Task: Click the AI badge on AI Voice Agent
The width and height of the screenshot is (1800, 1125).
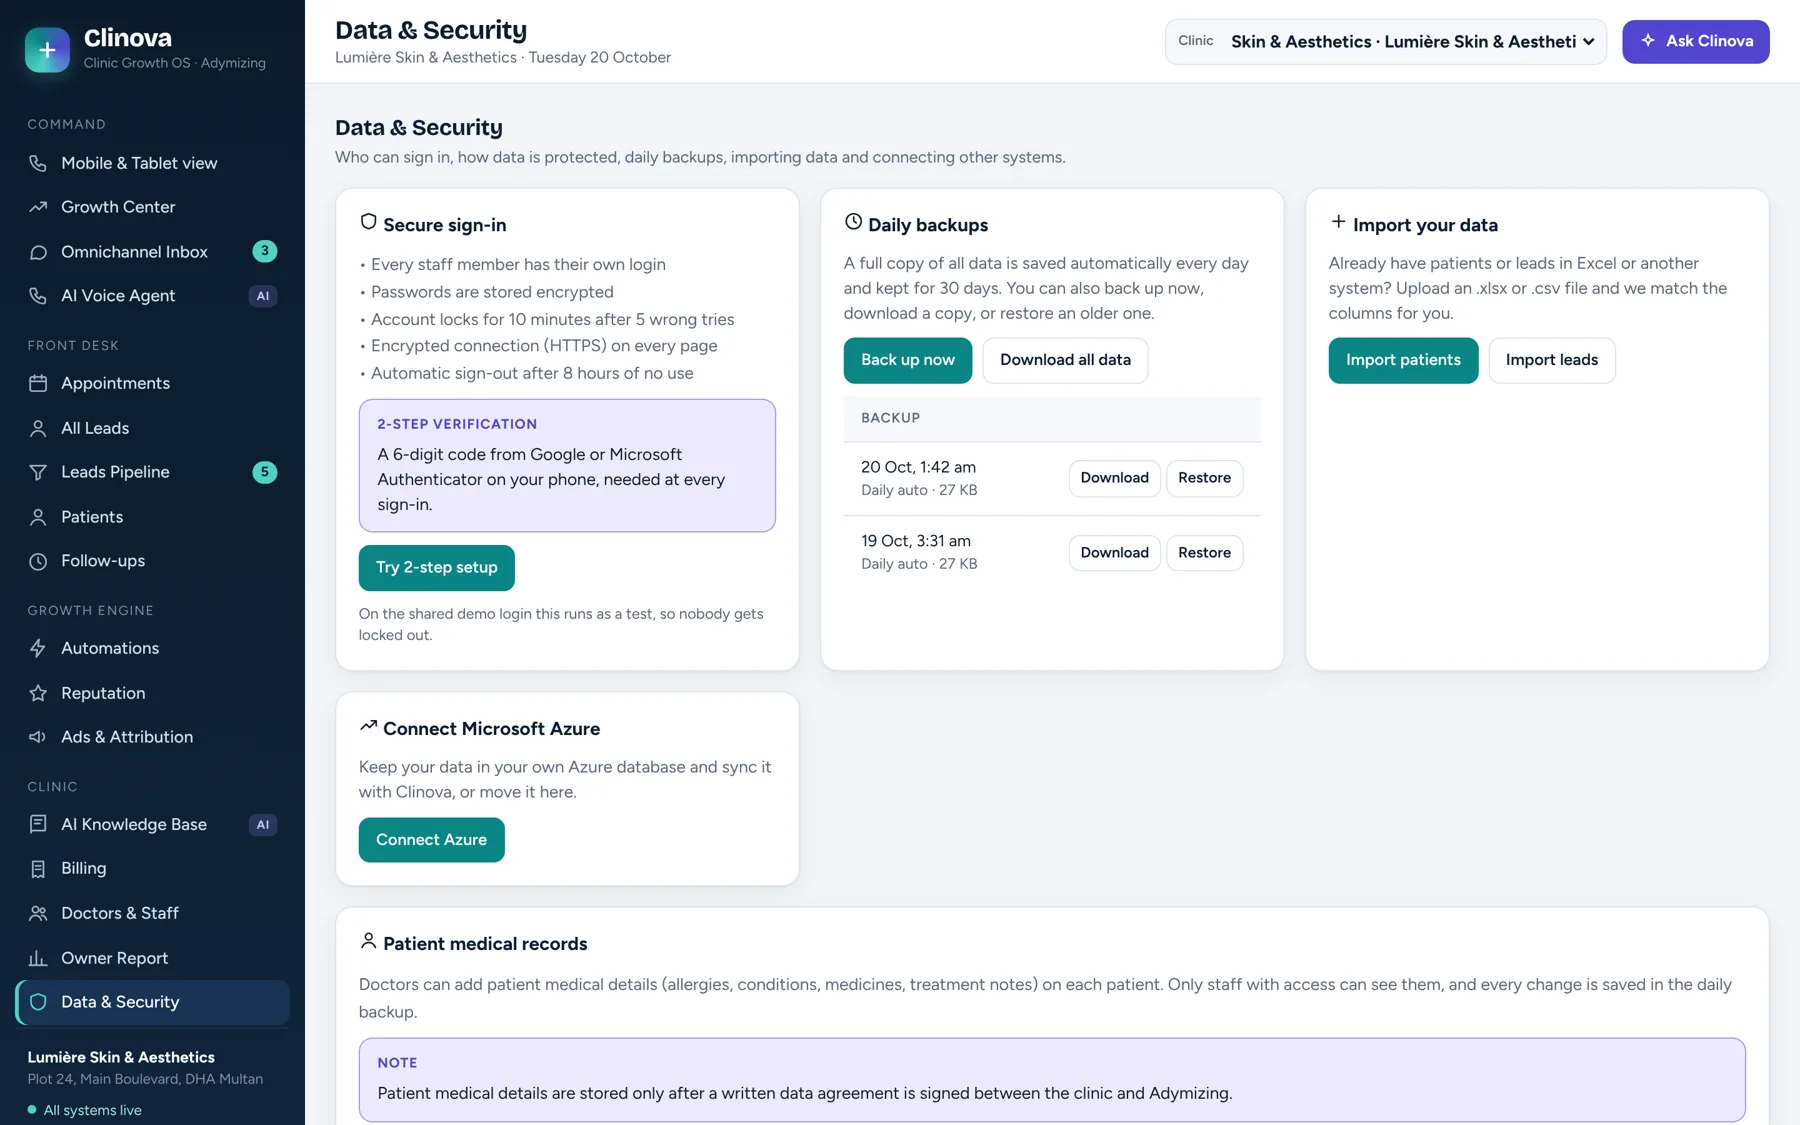Action: tap(263, 296)
